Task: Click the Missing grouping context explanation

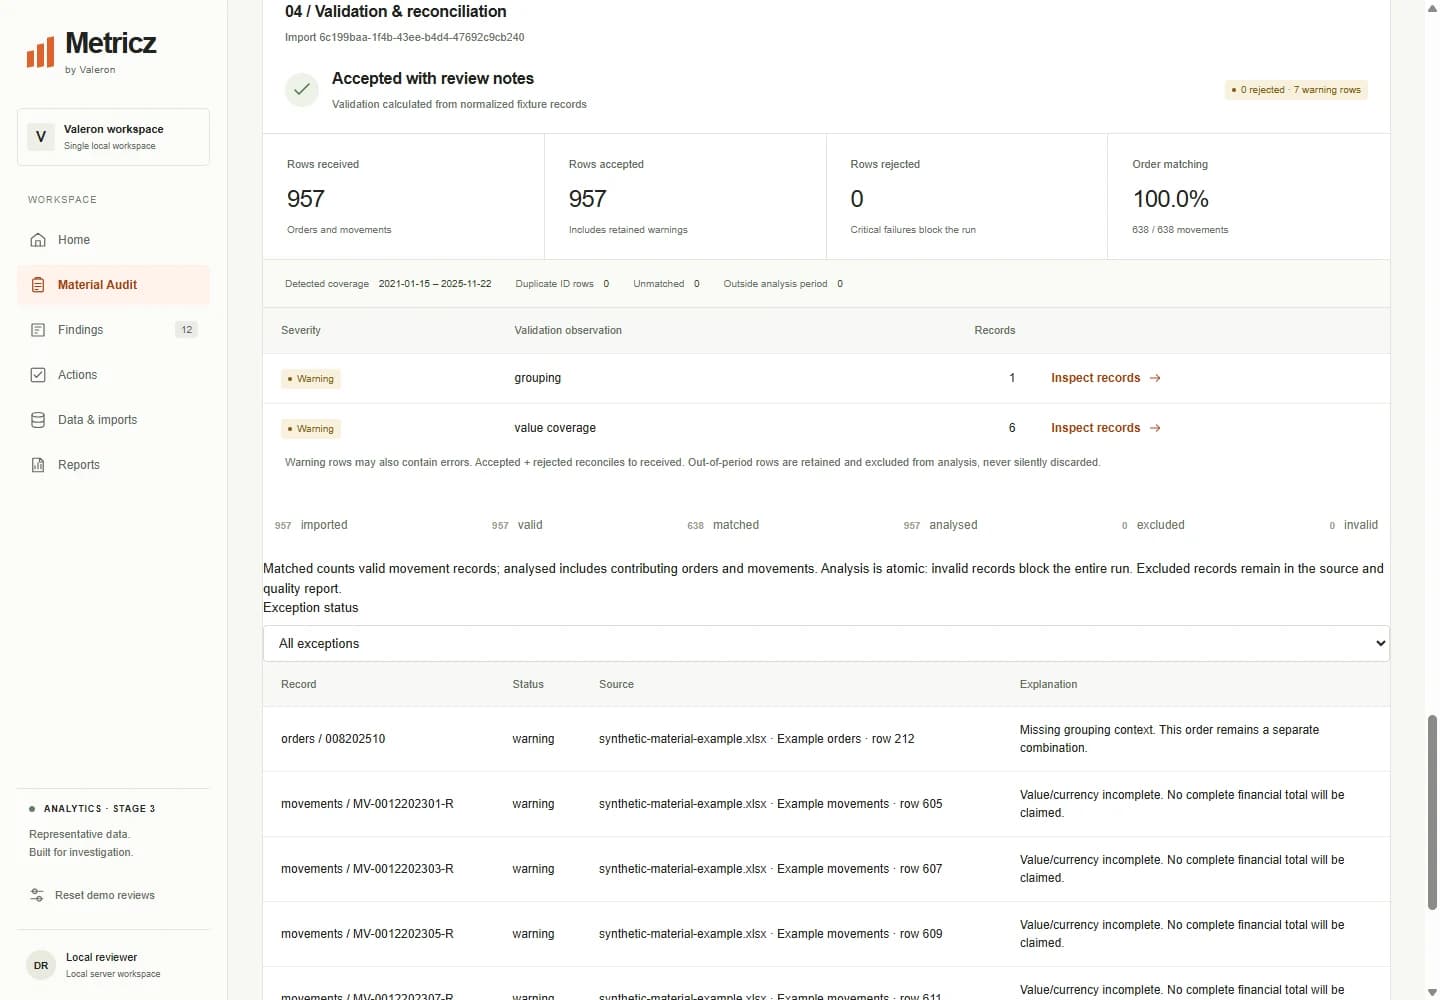Action: tap(1169, 739)
